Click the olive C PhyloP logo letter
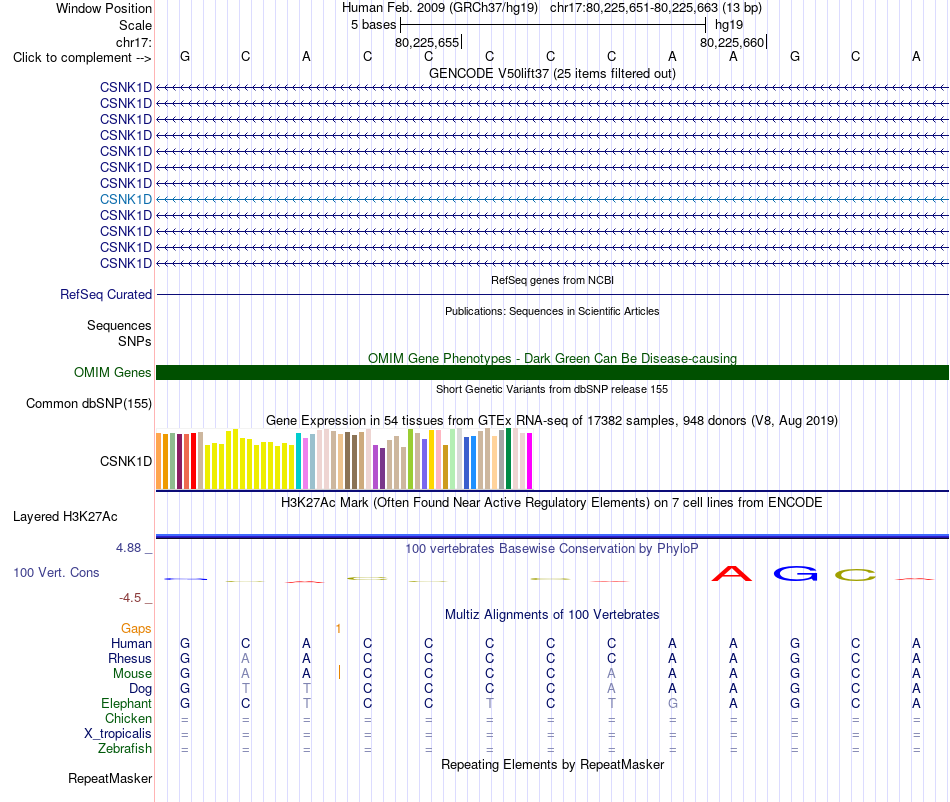This screenshot has height=802, width=950. tap(855, 575)
